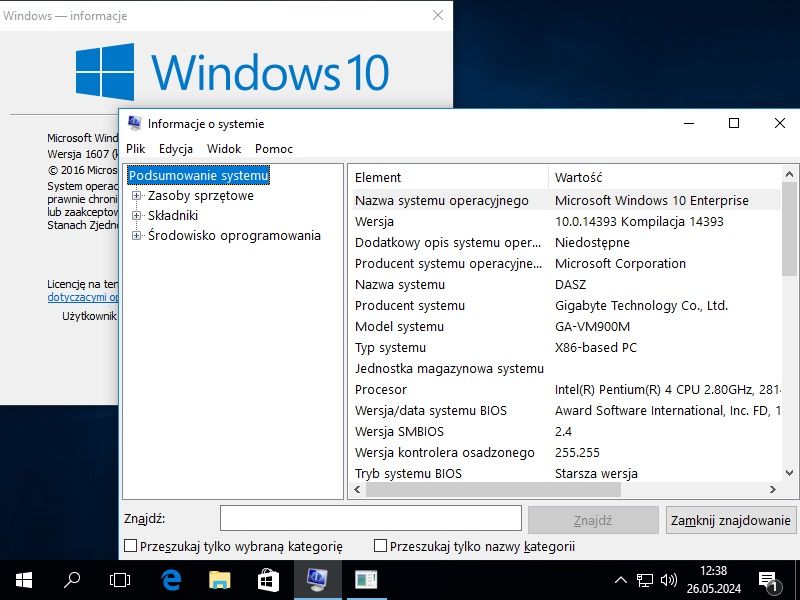Click the 'Gigabyte Technology Co., Ltd.' value

tap(641, 305)
